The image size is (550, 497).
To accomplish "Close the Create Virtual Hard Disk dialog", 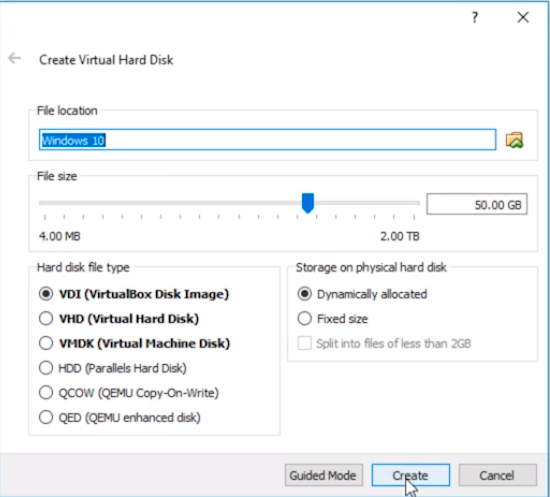I will [523, 17].
